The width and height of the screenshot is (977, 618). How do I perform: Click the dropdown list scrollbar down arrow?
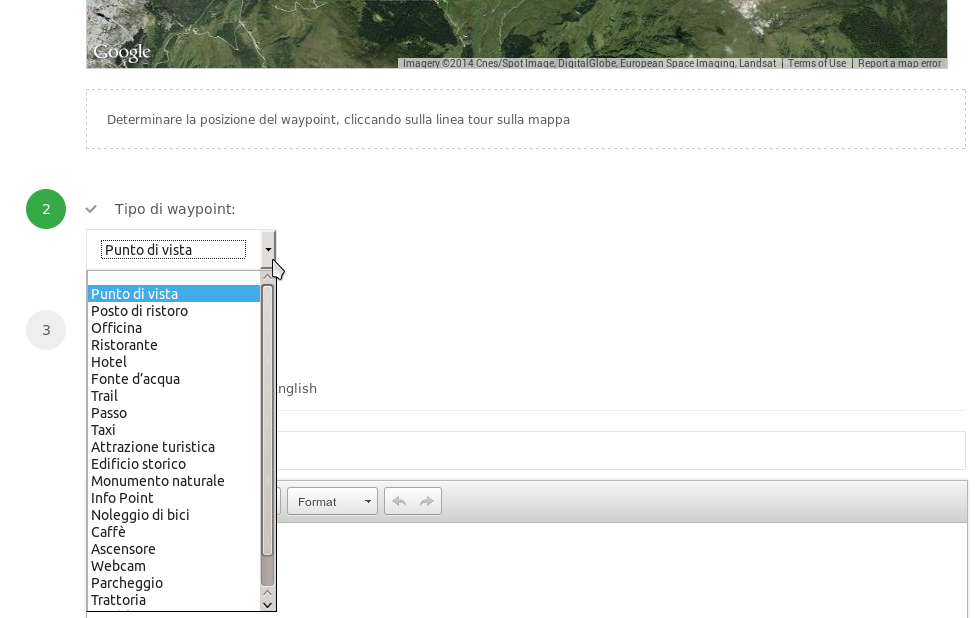pyautogui.click(x=267, y=604)
